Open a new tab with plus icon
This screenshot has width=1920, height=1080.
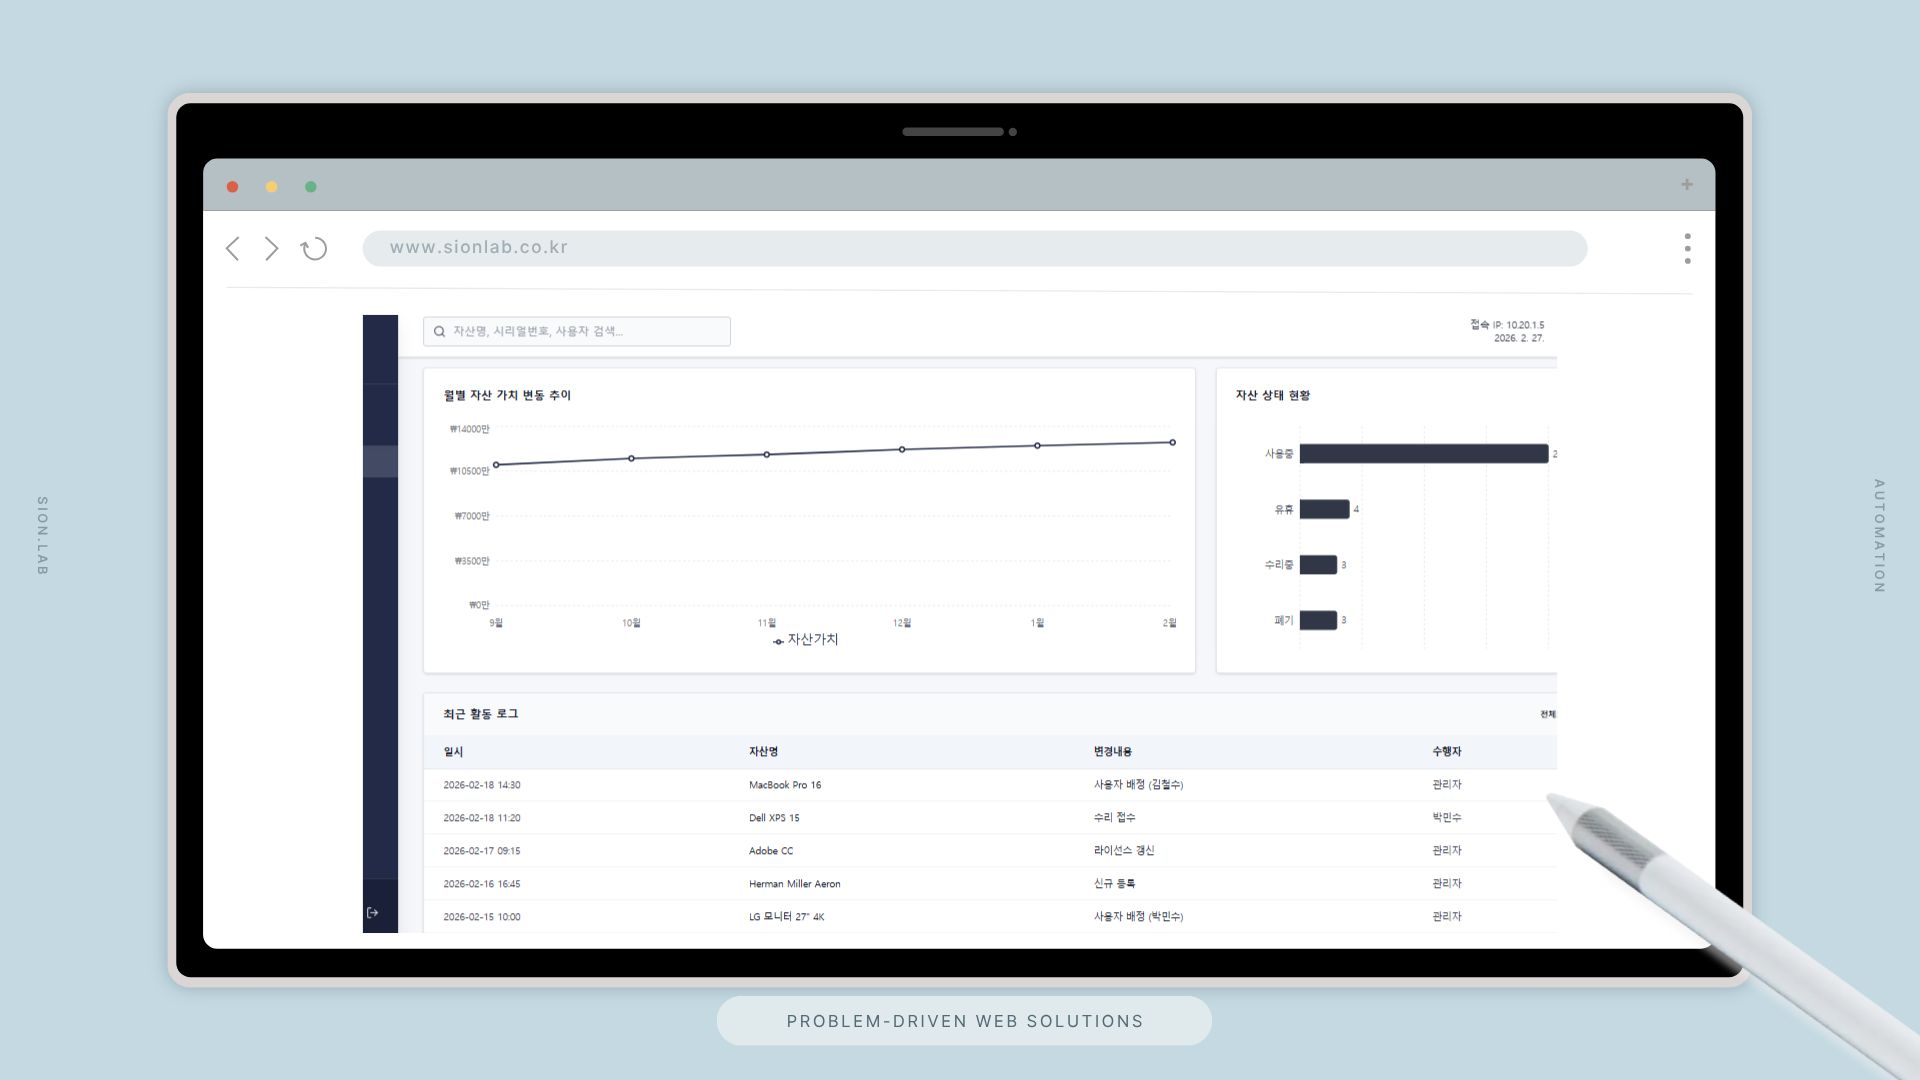point(1687,185)
